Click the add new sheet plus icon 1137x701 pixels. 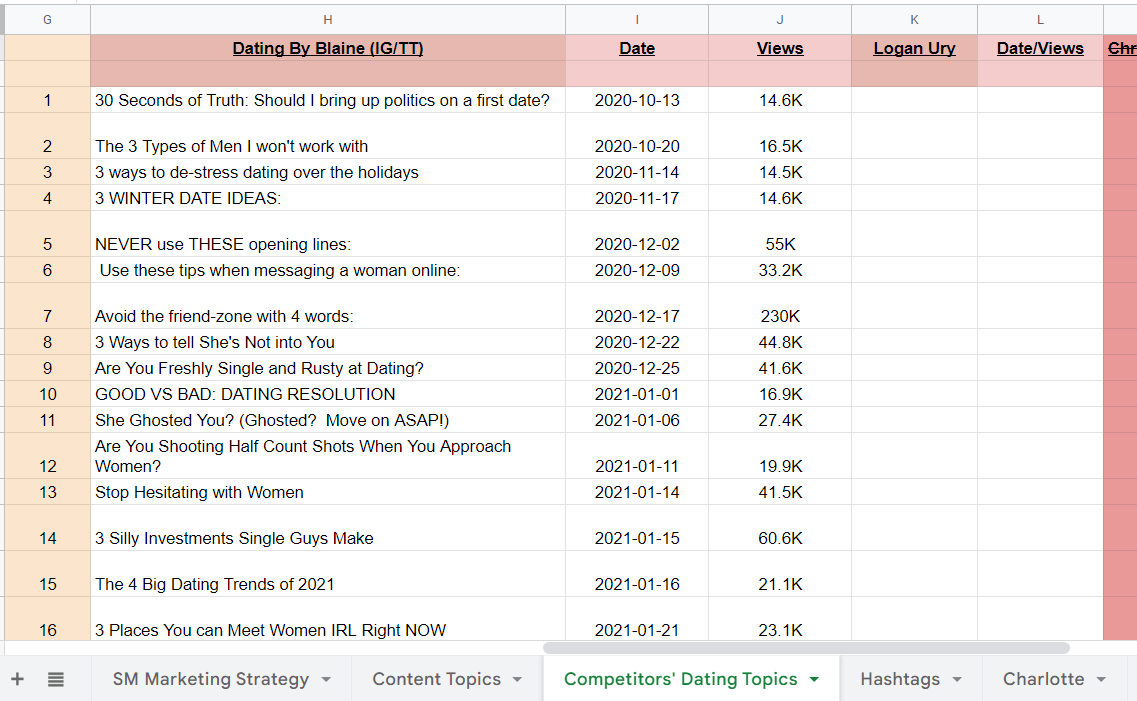point(17,679)
